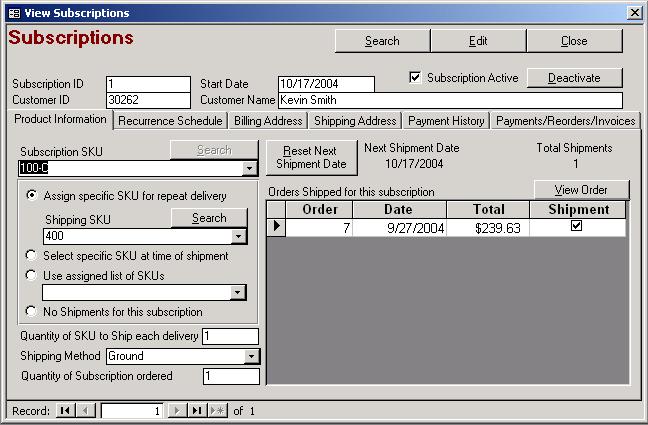Expand the Shipping Method dropdown
Image resolution: width=648 pixels, height=425 pixels.
point(252,356)
